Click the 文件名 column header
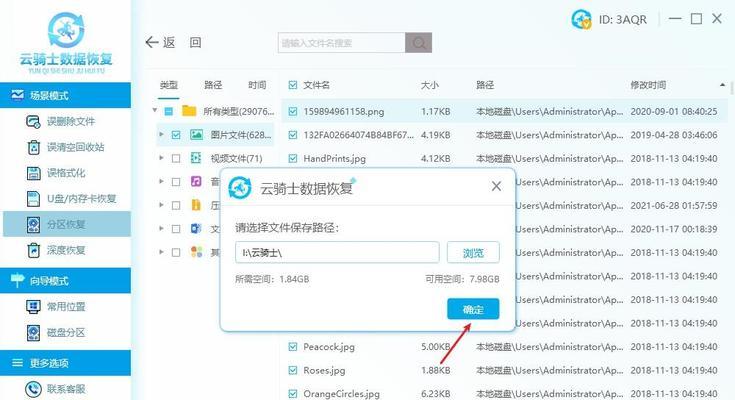Screen dimensions: 735x400 pyautogui.click(x=316, y=85)
